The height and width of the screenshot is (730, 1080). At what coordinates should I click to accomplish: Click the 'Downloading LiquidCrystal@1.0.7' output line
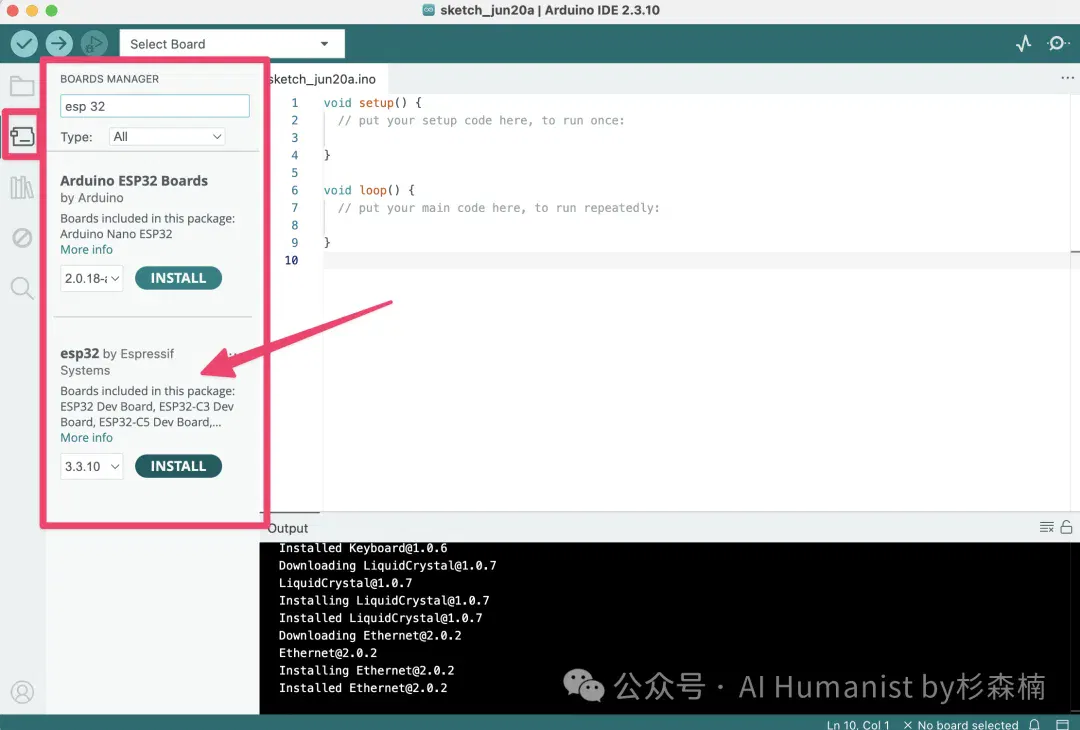[387, 565]
